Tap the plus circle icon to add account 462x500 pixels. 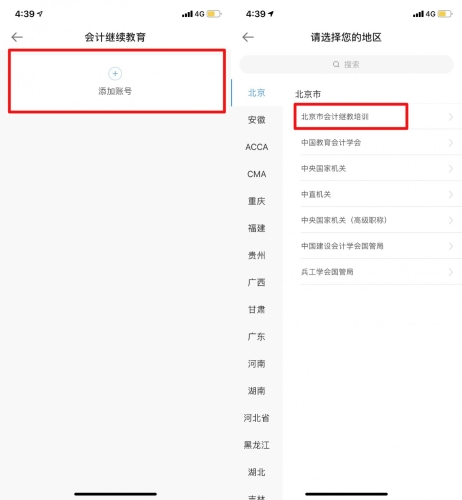(x=115, y=74)
